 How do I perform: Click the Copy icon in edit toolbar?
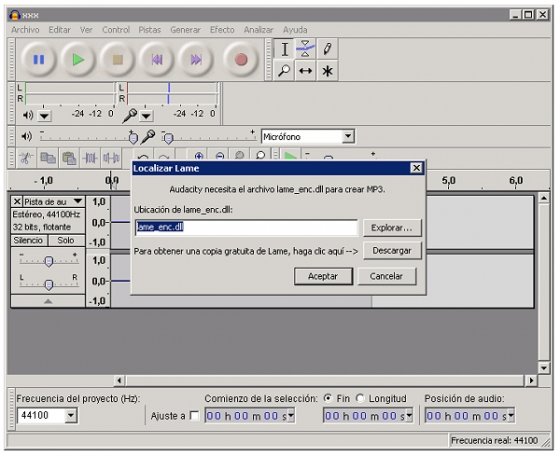pyautogui.click(x=48, y=158)
